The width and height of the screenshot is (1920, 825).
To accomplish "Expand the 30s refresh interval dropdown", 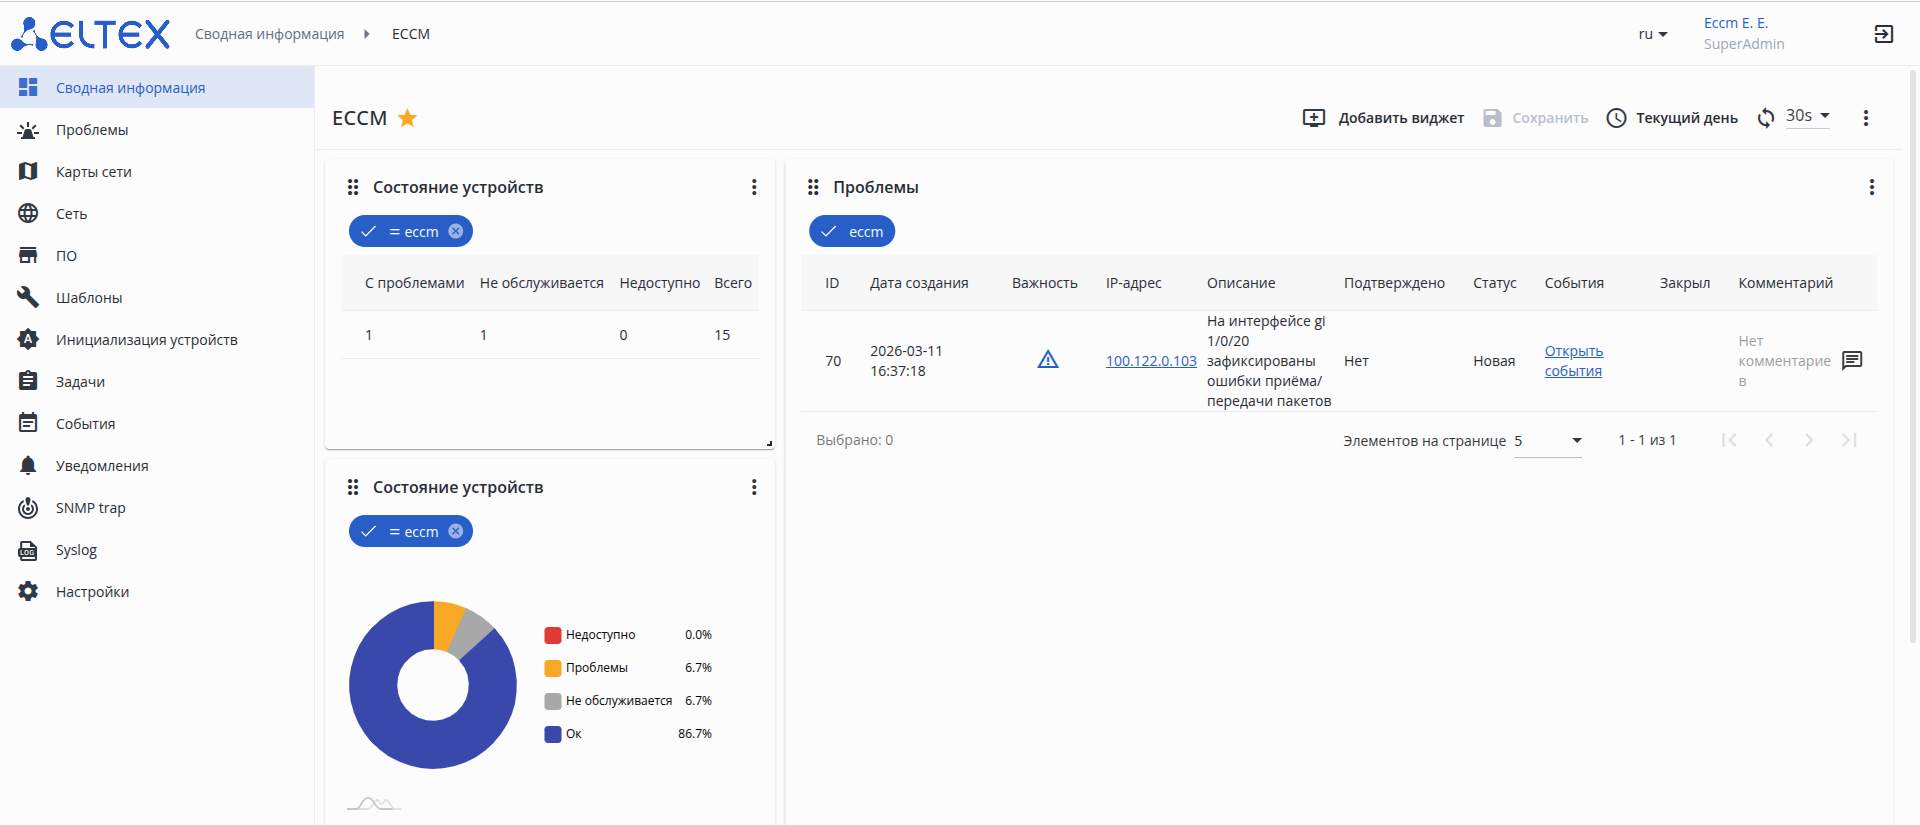I will coord(1808,116).
